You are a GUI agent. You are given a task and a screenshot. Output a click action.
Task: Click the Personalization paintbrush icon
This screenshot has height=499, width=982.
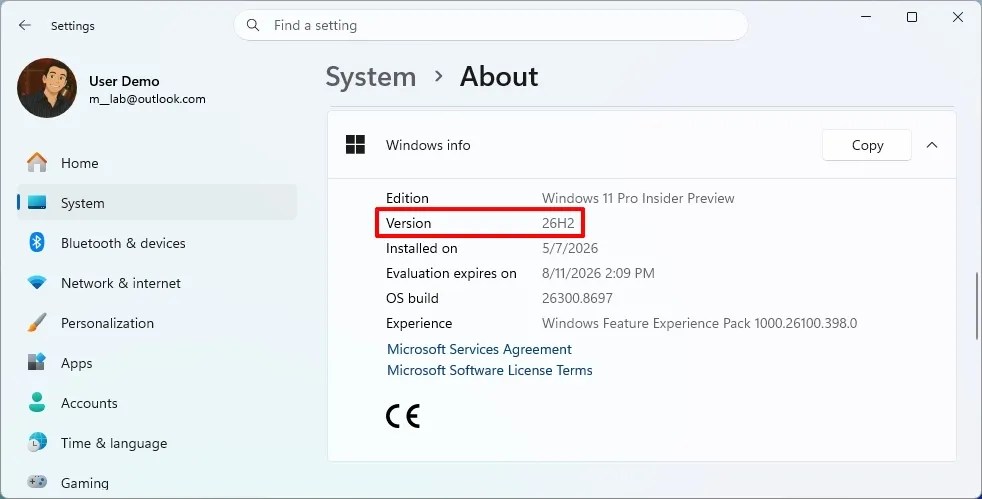[x=37, y=323]
